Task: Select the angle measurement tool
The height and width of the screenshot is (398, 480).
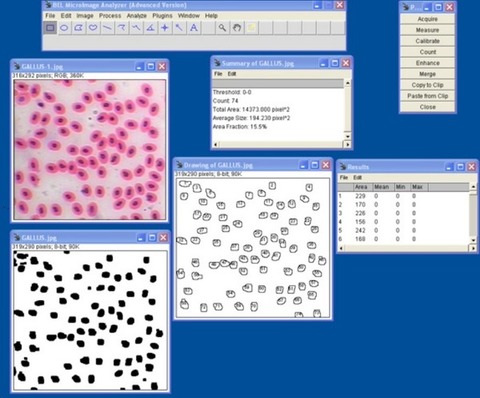Action: coord(150,28)
